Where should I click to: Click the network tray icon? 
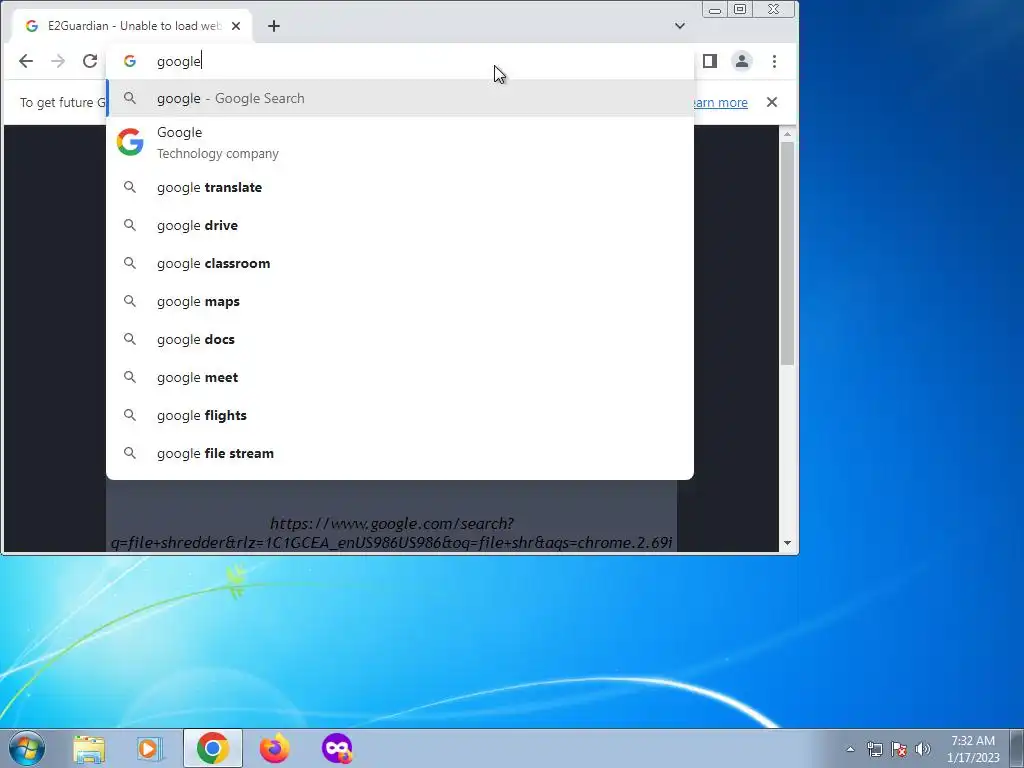(874, 749)
